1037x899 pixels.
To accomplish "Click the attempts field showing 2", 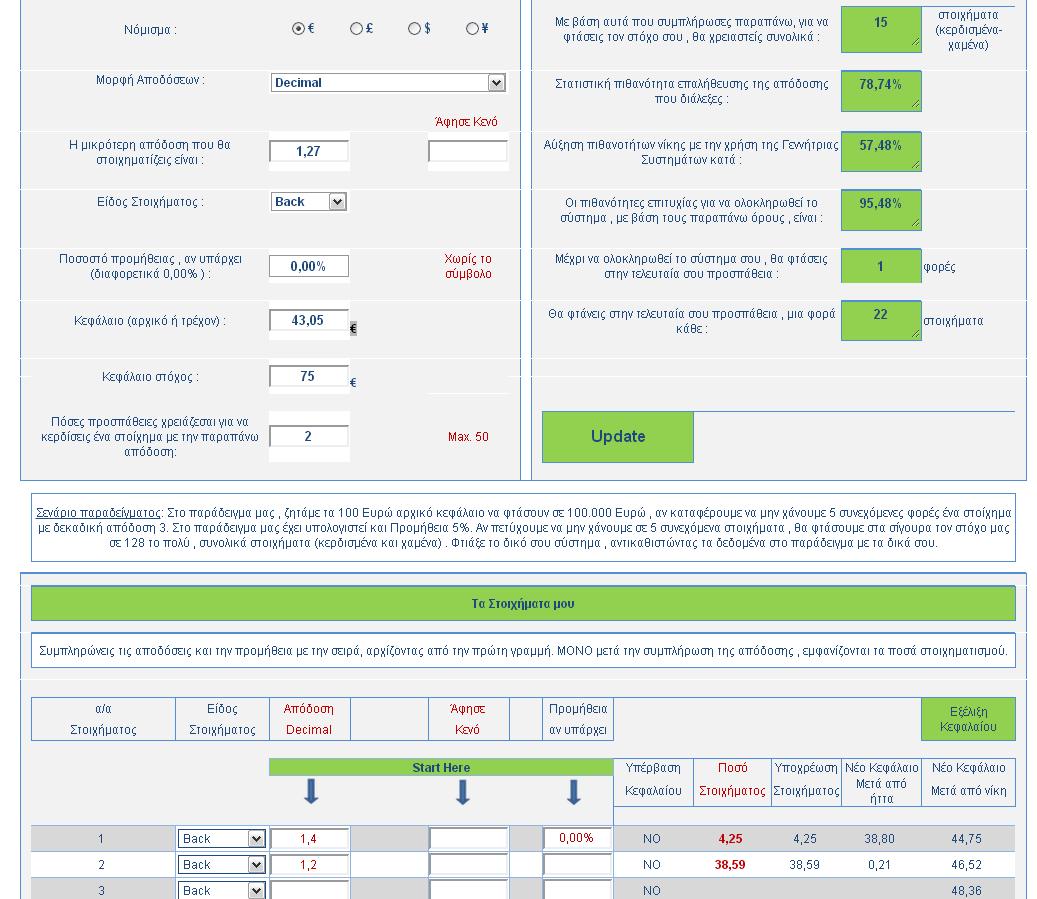I will (309, 436).
